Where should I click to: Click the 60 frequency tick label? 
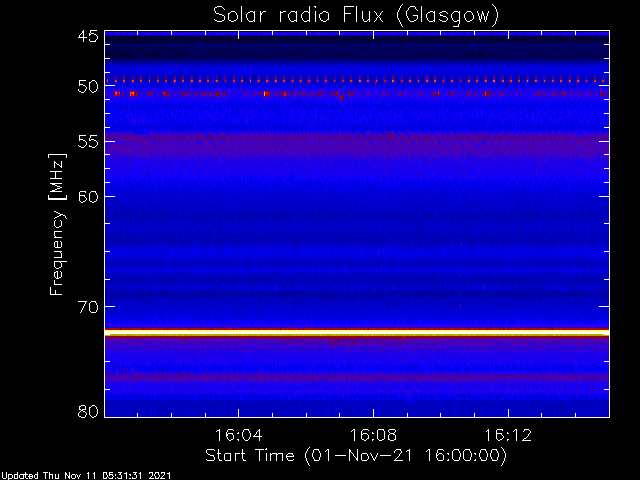pos(88,197)
